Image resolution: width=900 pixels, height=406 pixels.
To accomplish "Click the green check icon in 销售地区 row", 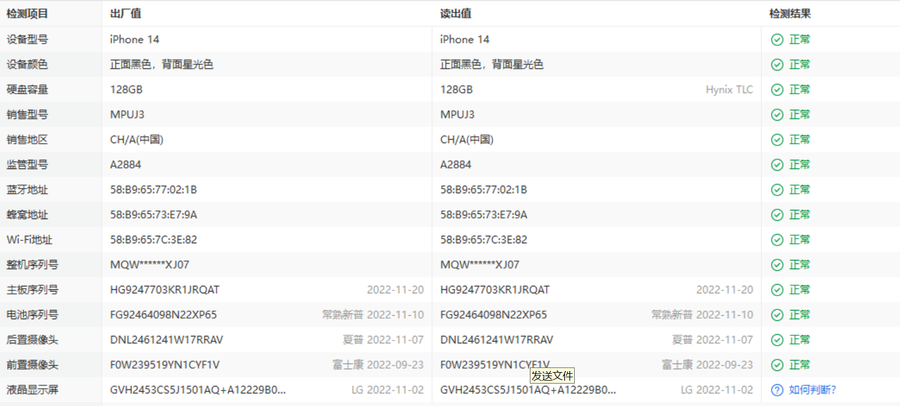I will tap(777, 140).
